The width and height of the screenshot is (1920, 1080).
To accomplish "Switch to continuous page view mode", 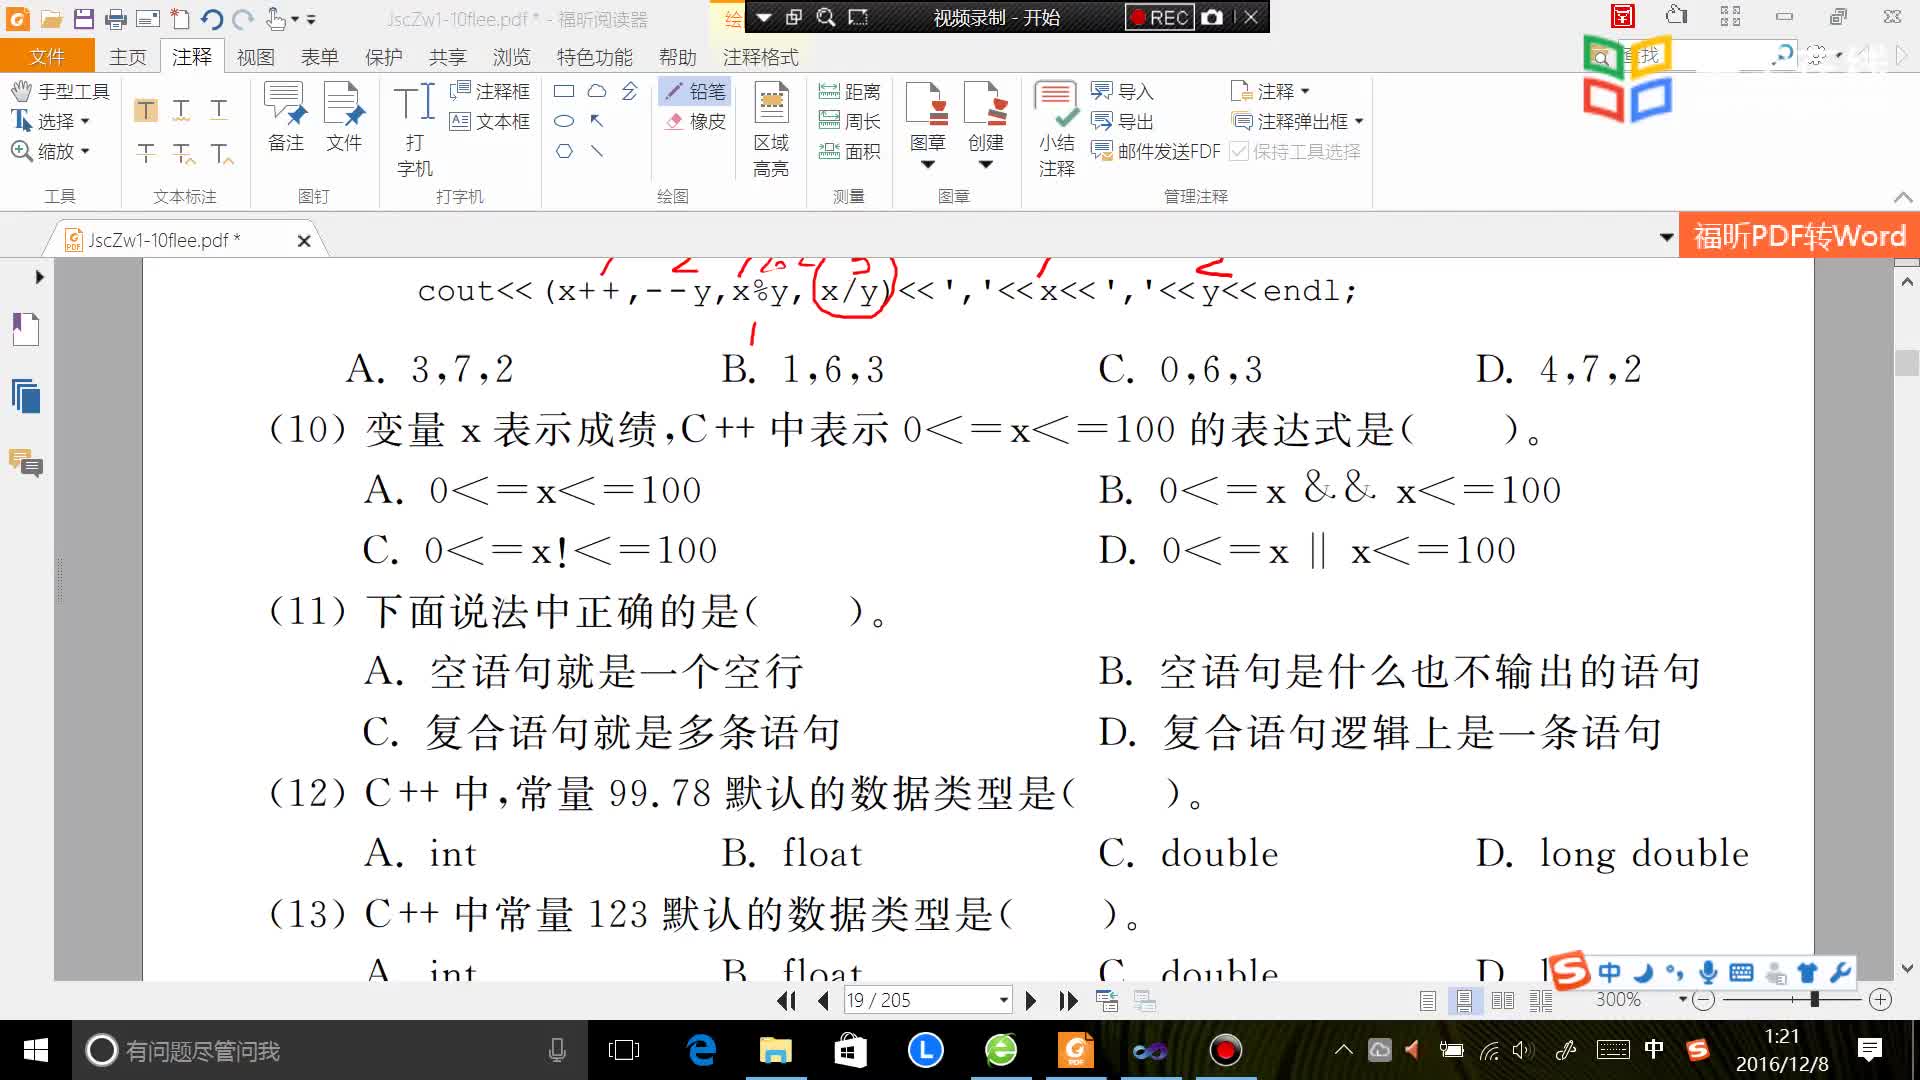I will (x=1464, y=1000).
